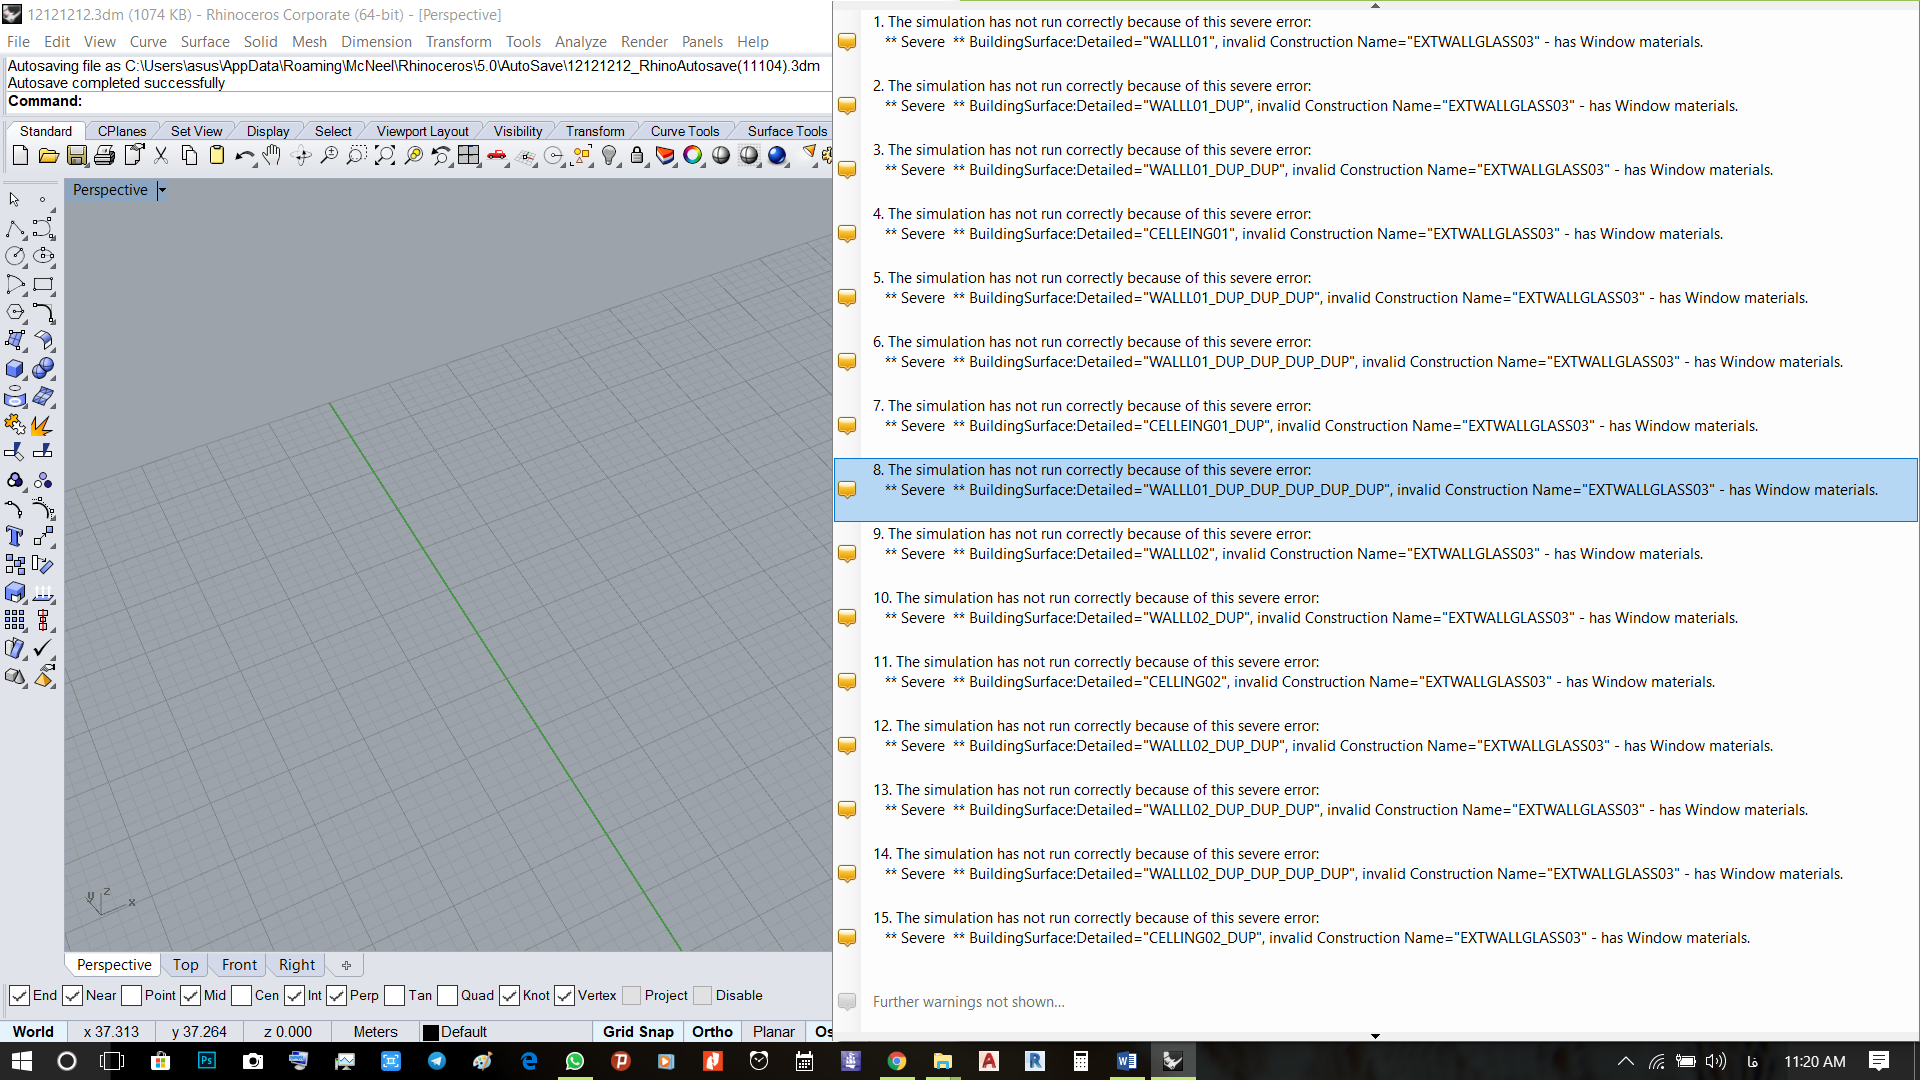
Task: Enable the Cen osnap checkbox
Action: 241,995
